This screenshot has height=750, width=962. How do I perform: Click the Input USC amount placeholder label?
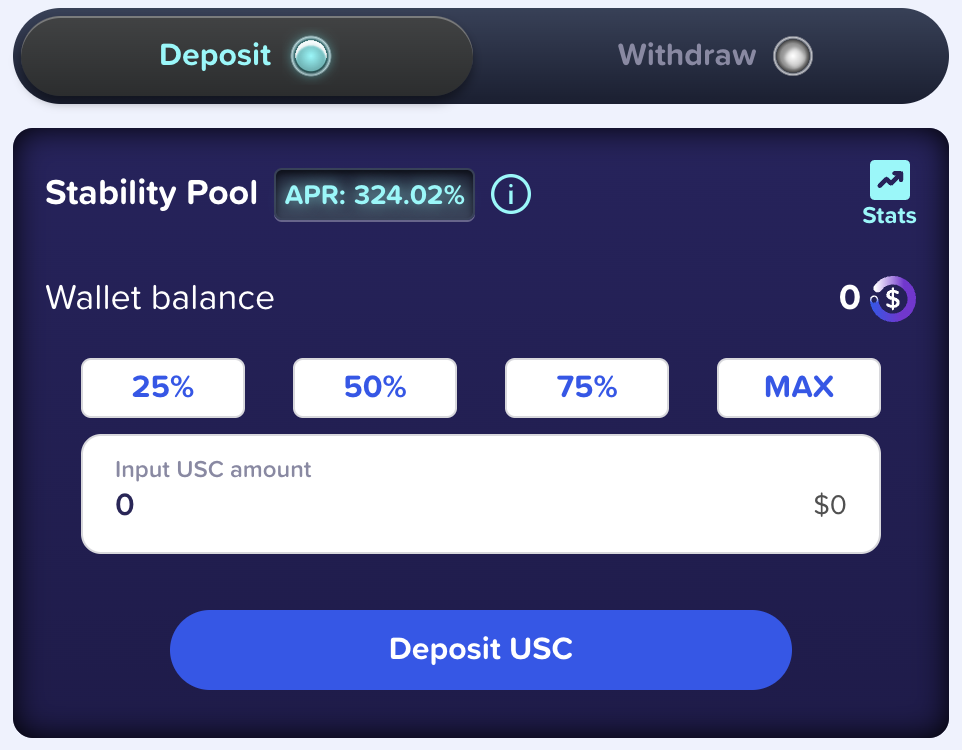(213, 469)
